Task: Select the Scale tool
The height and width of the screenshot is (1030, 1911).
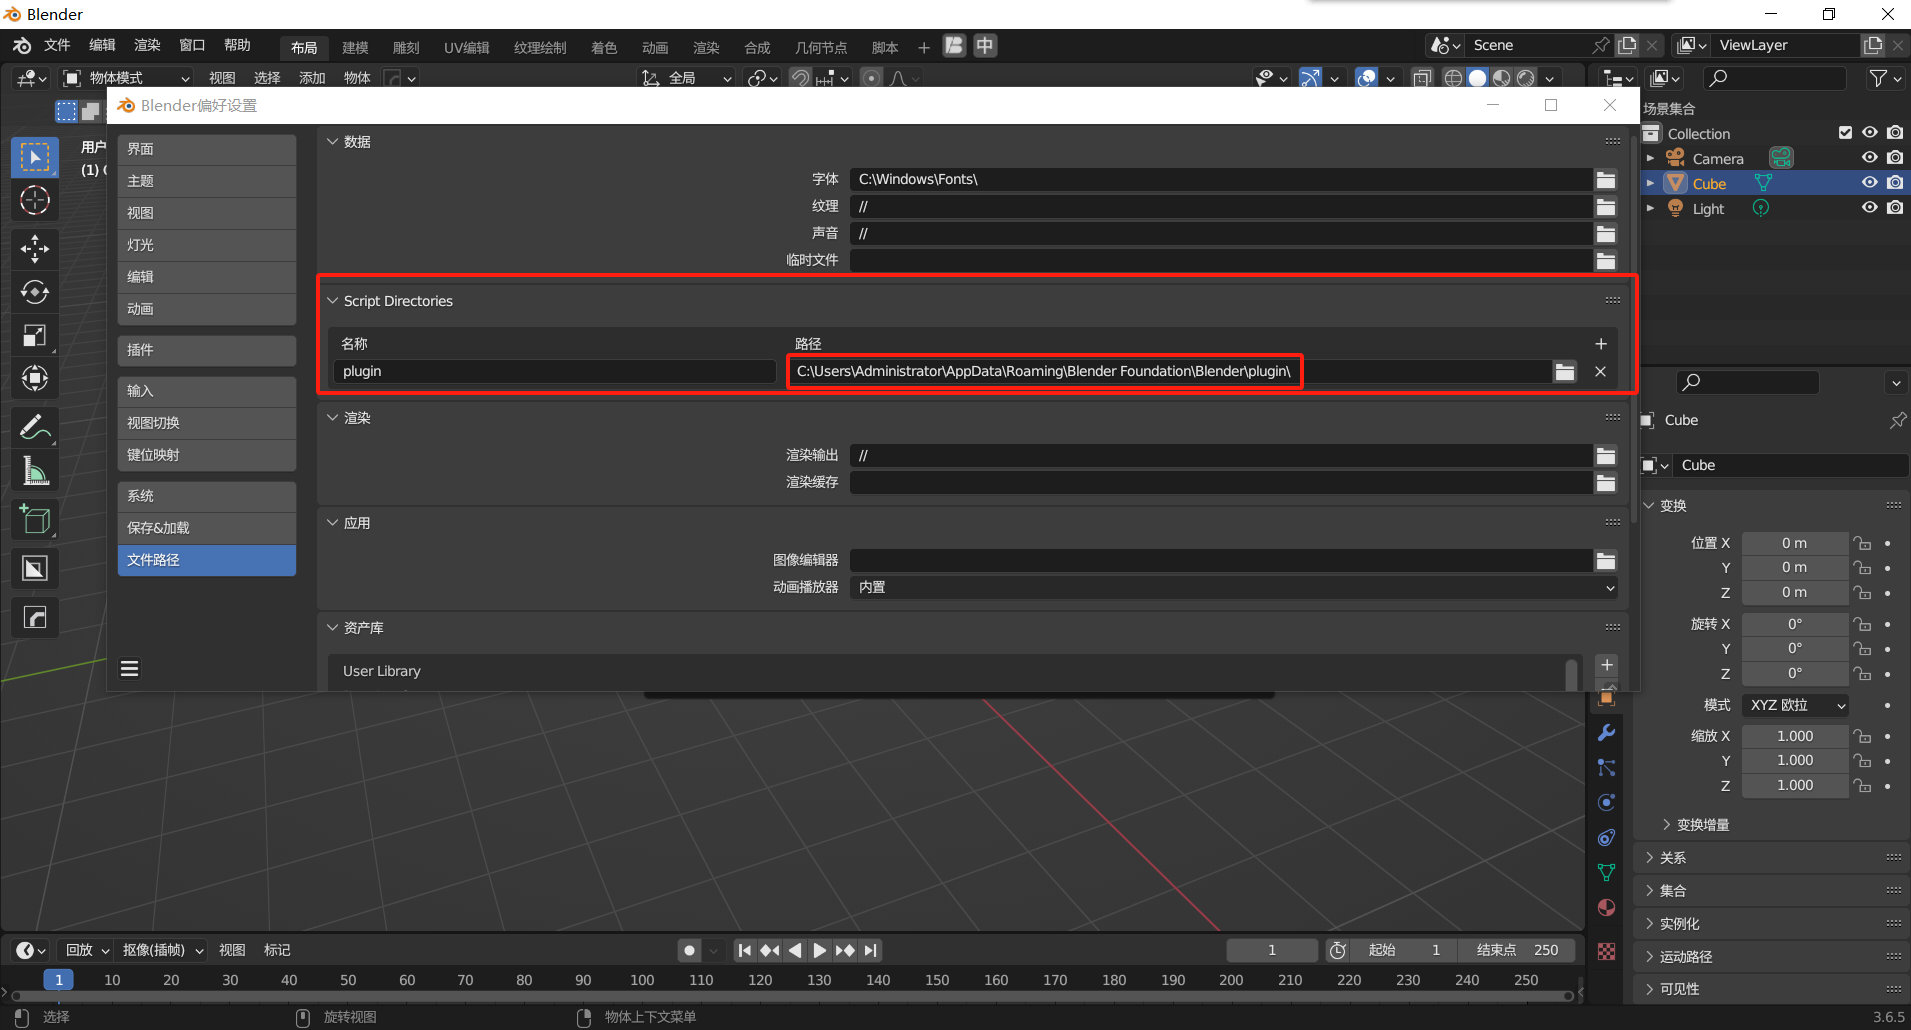Action: [x=35, y=335]
